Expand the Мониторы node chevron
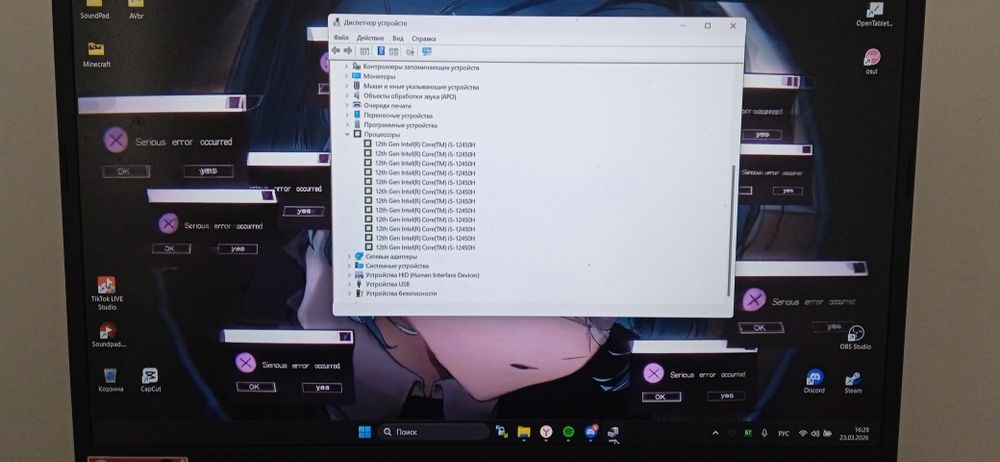 pyautogui.click(x=347, y=77)
